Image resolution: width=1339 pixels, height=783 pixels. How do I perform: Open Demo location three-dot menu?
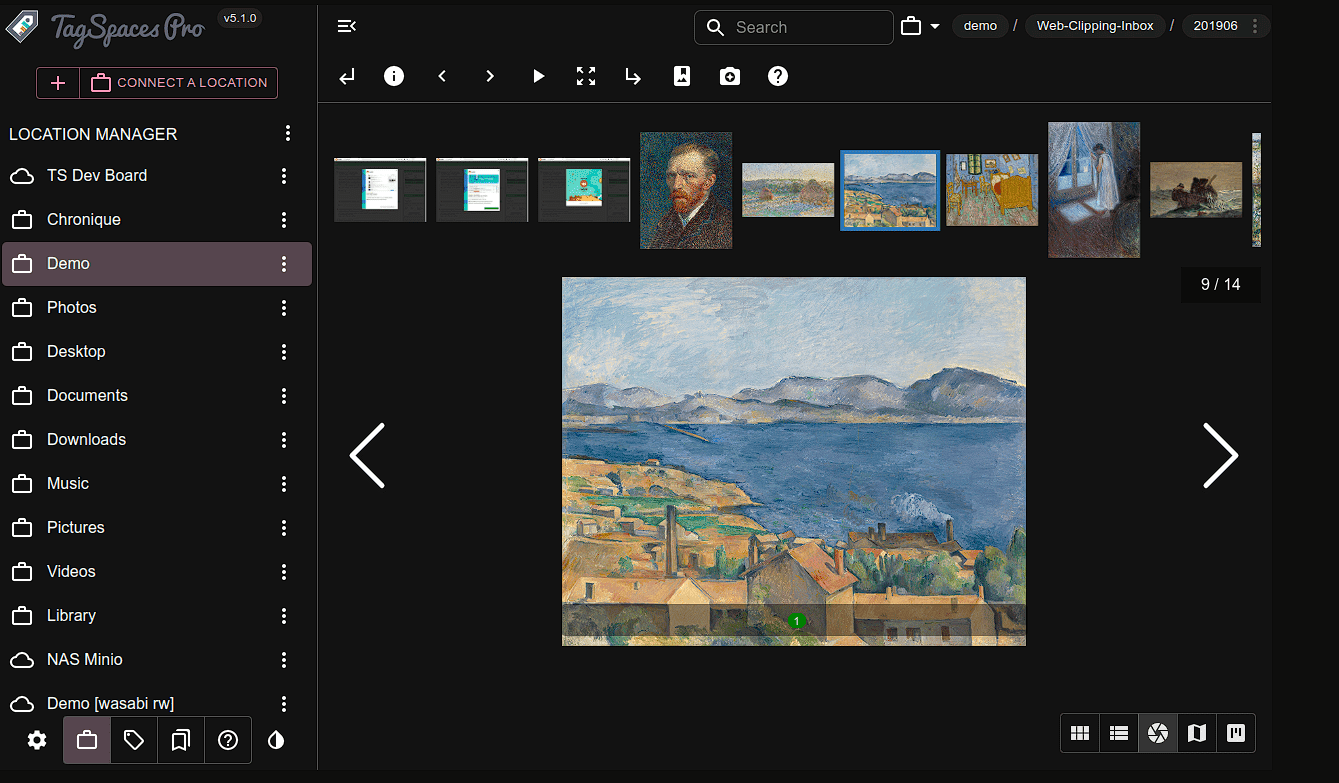(284, 264)
